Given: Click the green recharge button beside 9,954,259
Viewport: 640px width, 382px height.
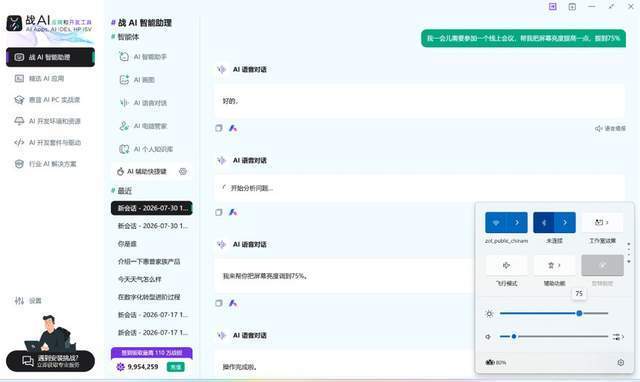Looking at the screenshot, I should tap(176, 367).
